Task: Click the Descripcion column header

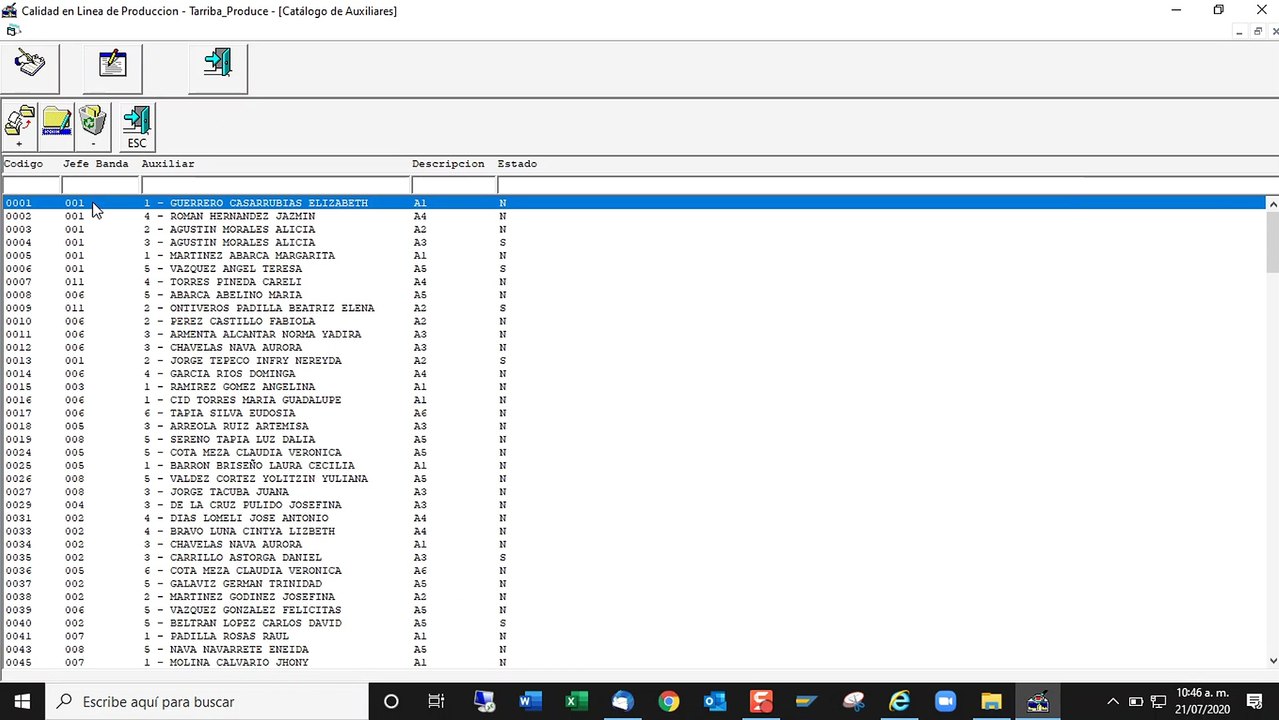Action: click(x=448, y=163)
